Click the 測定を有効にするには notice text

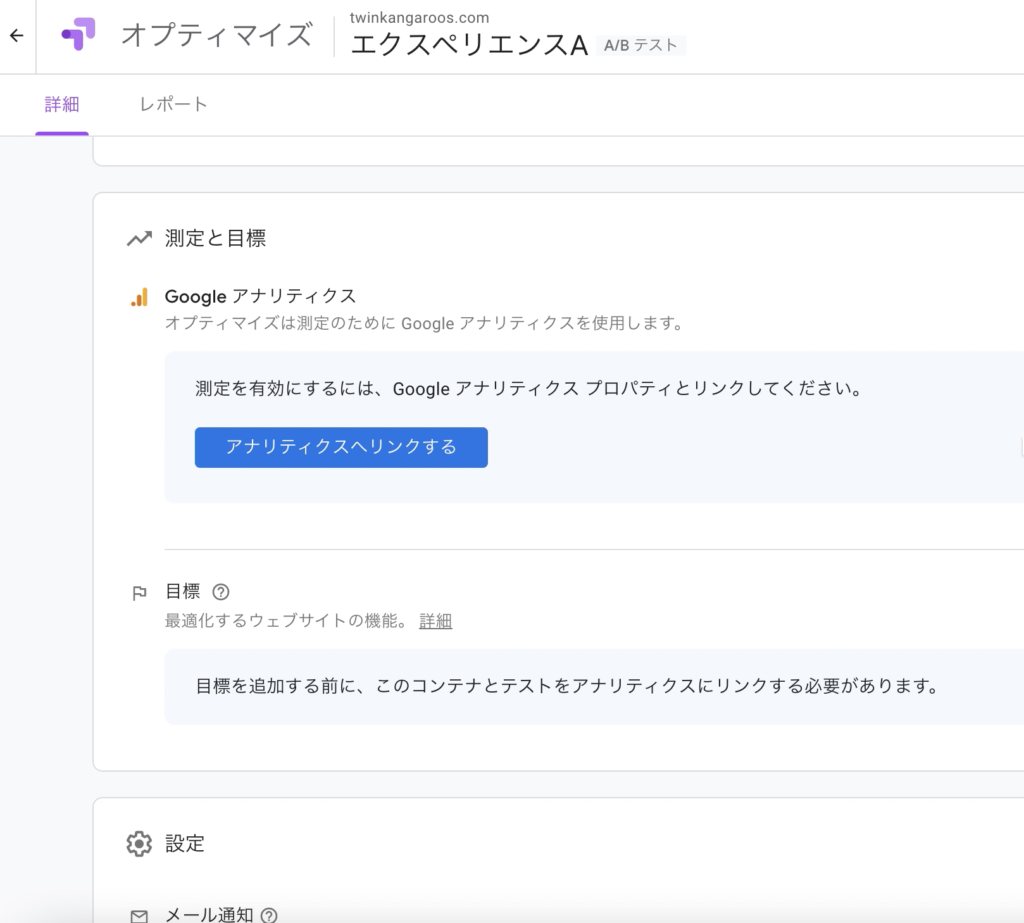(x=528, y=389)
